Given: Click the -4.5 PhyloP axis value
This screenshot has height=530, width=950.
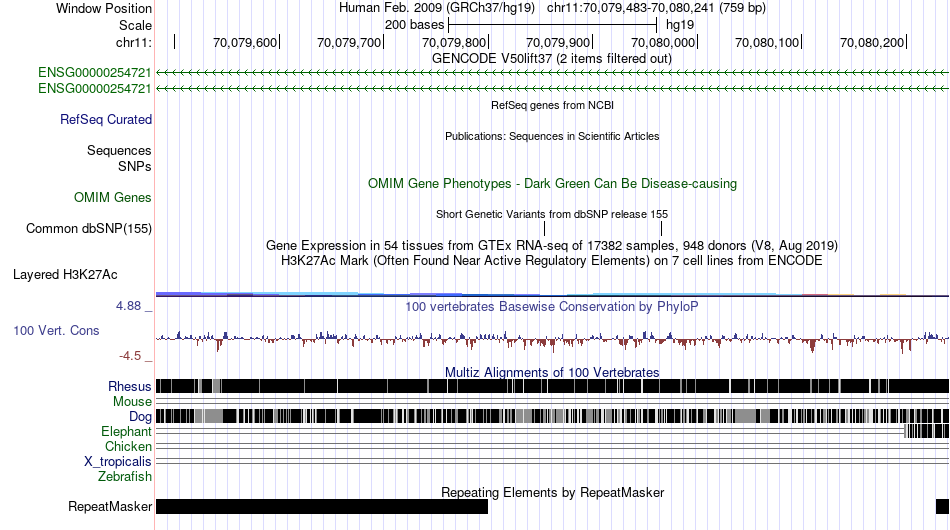Looking at the screenshot, I should [x=130, y=356].
